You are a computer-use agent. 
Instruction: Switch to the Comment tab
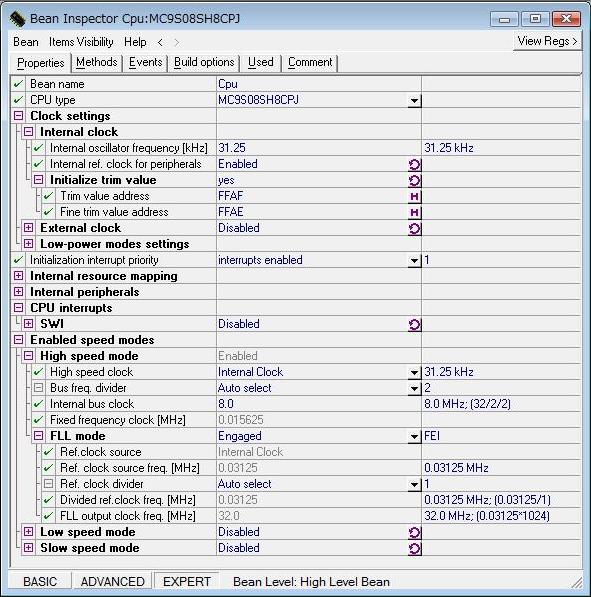click(x=310, y=62)
